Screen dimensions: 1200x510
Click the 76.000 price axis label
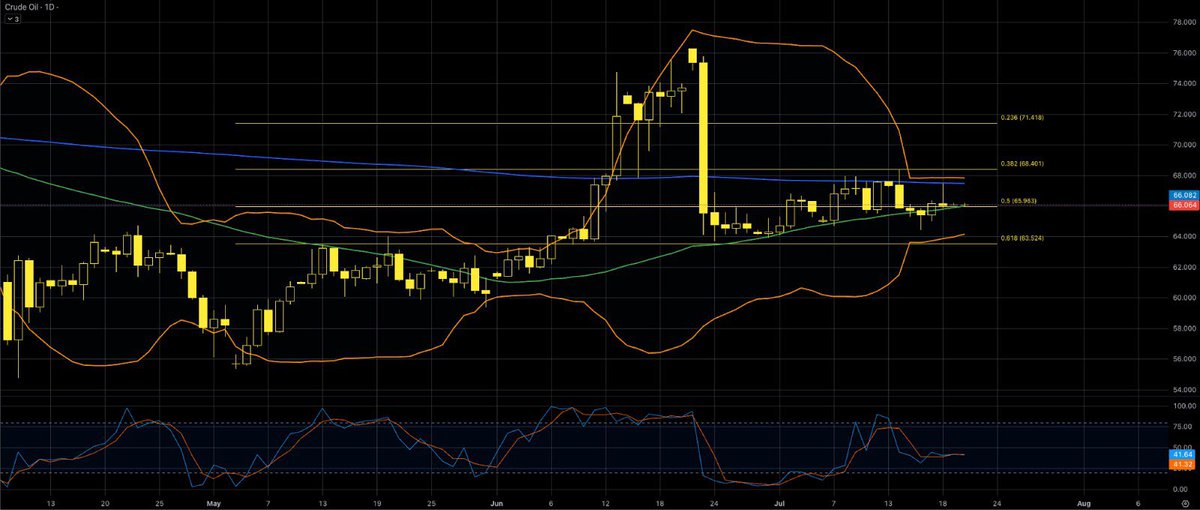click(x=1184, y=53)
